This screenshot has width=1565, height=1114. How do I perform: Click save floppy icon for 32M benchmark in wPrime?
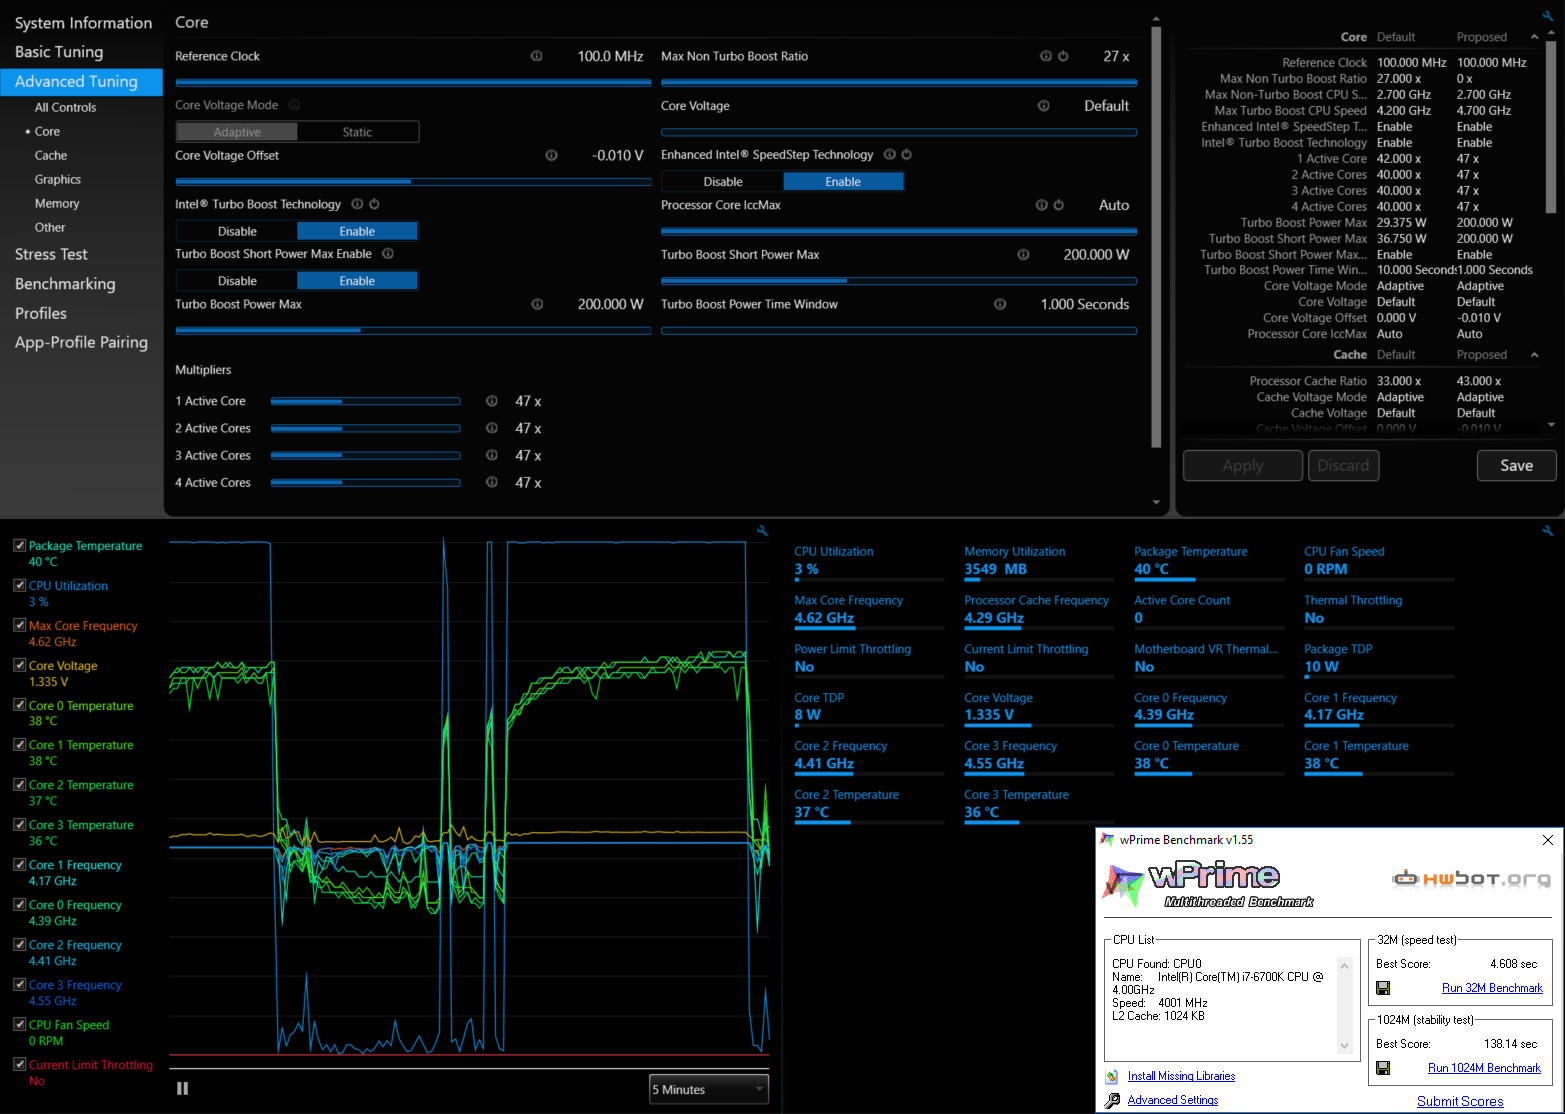click(1383, 988)
